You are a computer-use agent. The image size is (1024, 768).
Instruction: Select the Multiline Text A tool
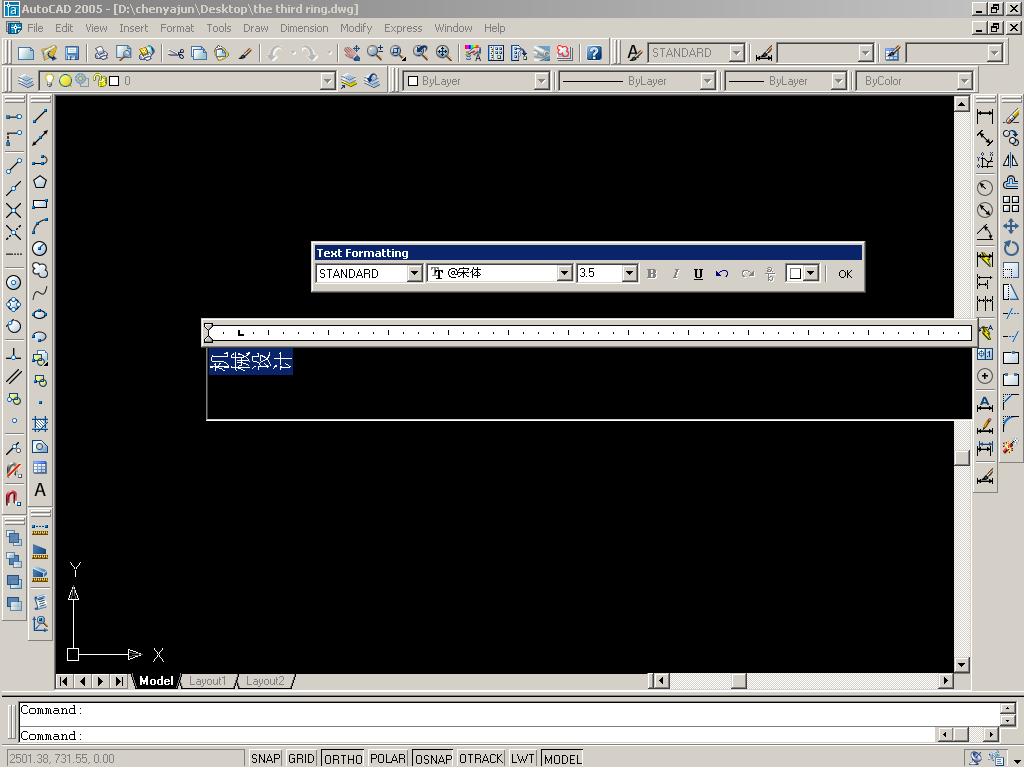tap(40, 490)
